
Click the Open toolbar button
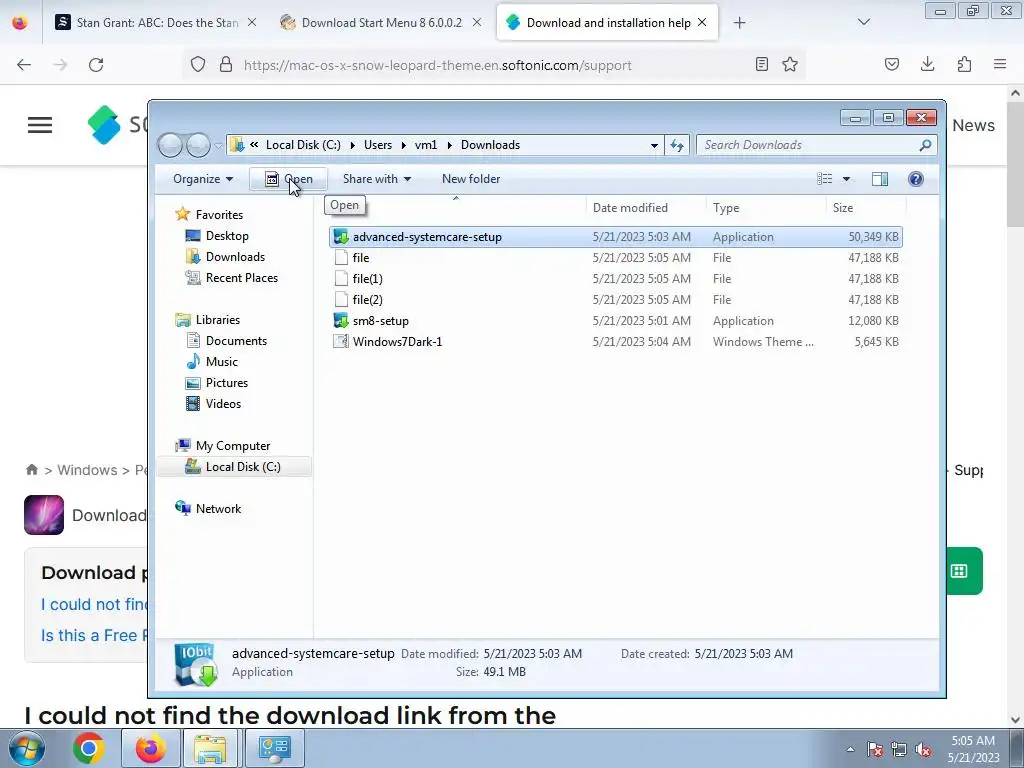click(288, 179)
